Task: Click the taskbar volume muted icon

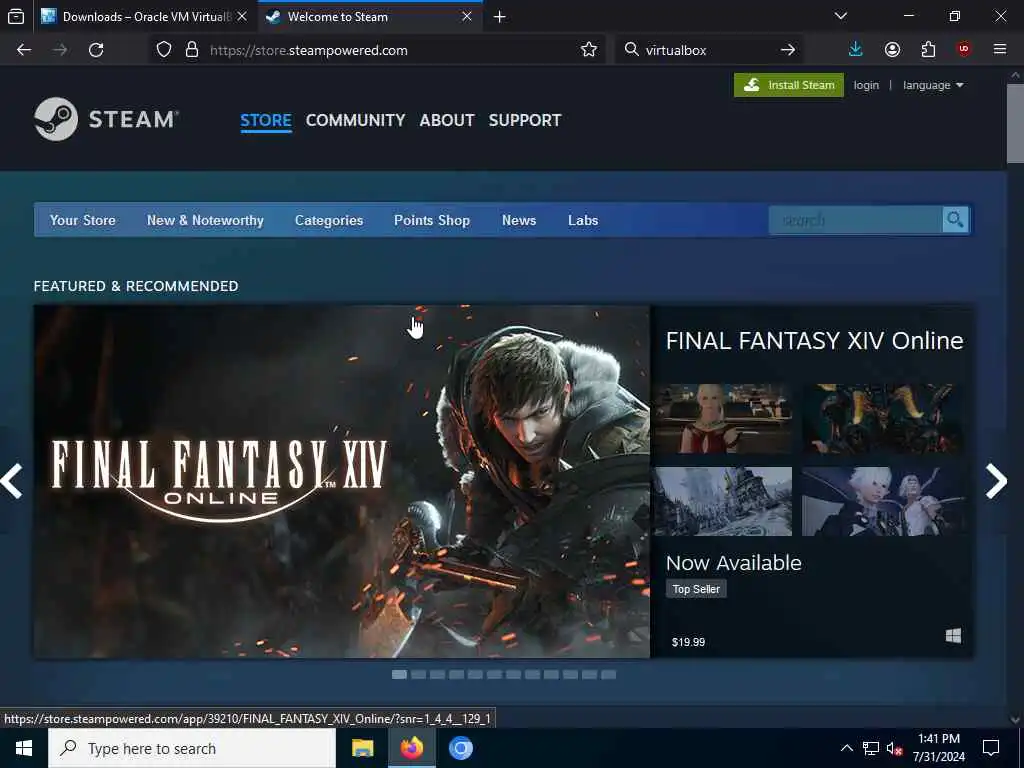Action: click(894, 749)
